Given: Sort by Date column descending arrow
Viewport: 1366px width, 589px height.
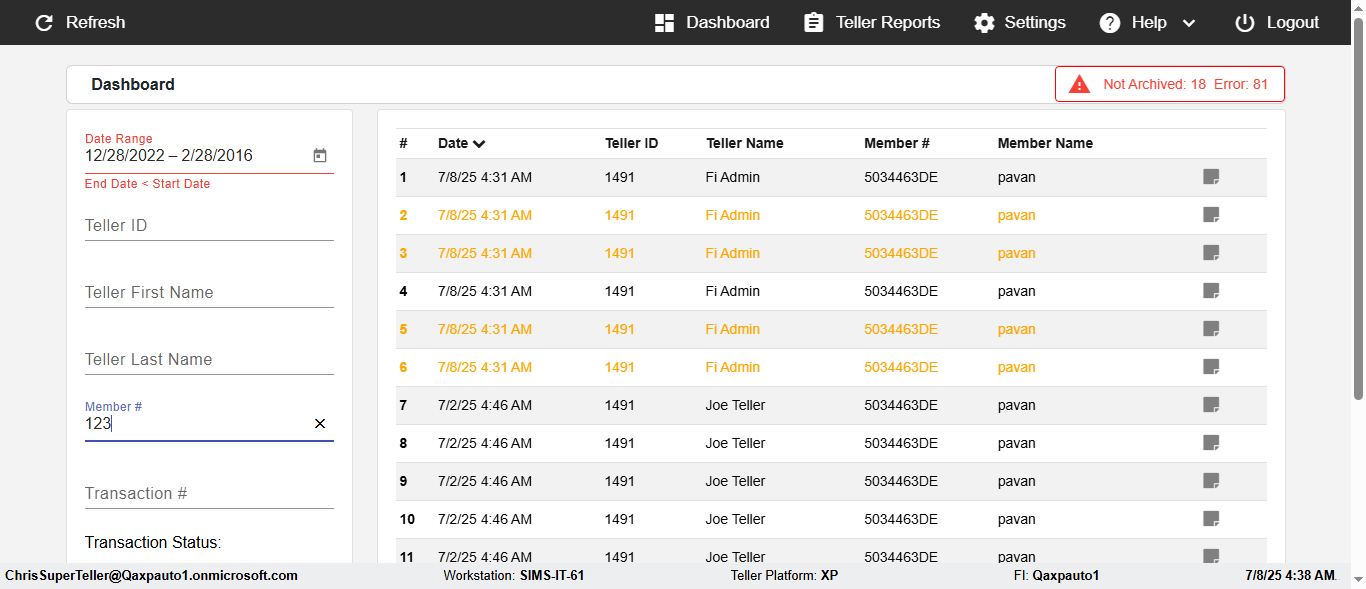Looking at the screenshot, I should 479,143.
